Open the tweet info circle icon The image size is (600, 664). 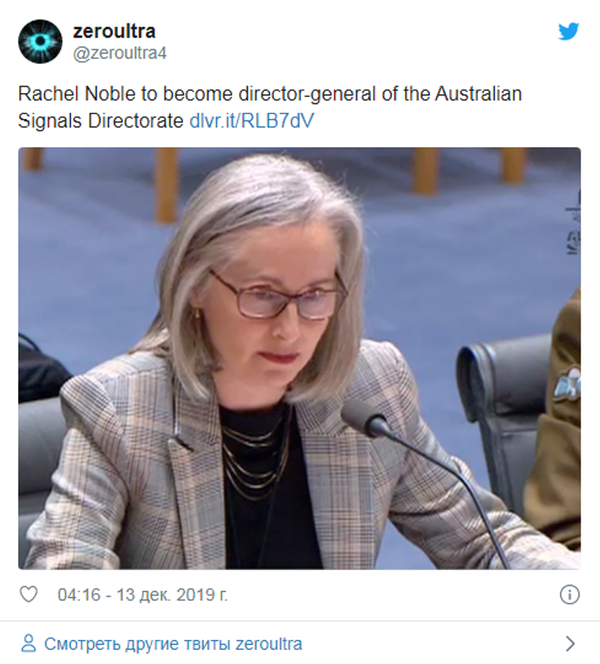click(570, 595)
